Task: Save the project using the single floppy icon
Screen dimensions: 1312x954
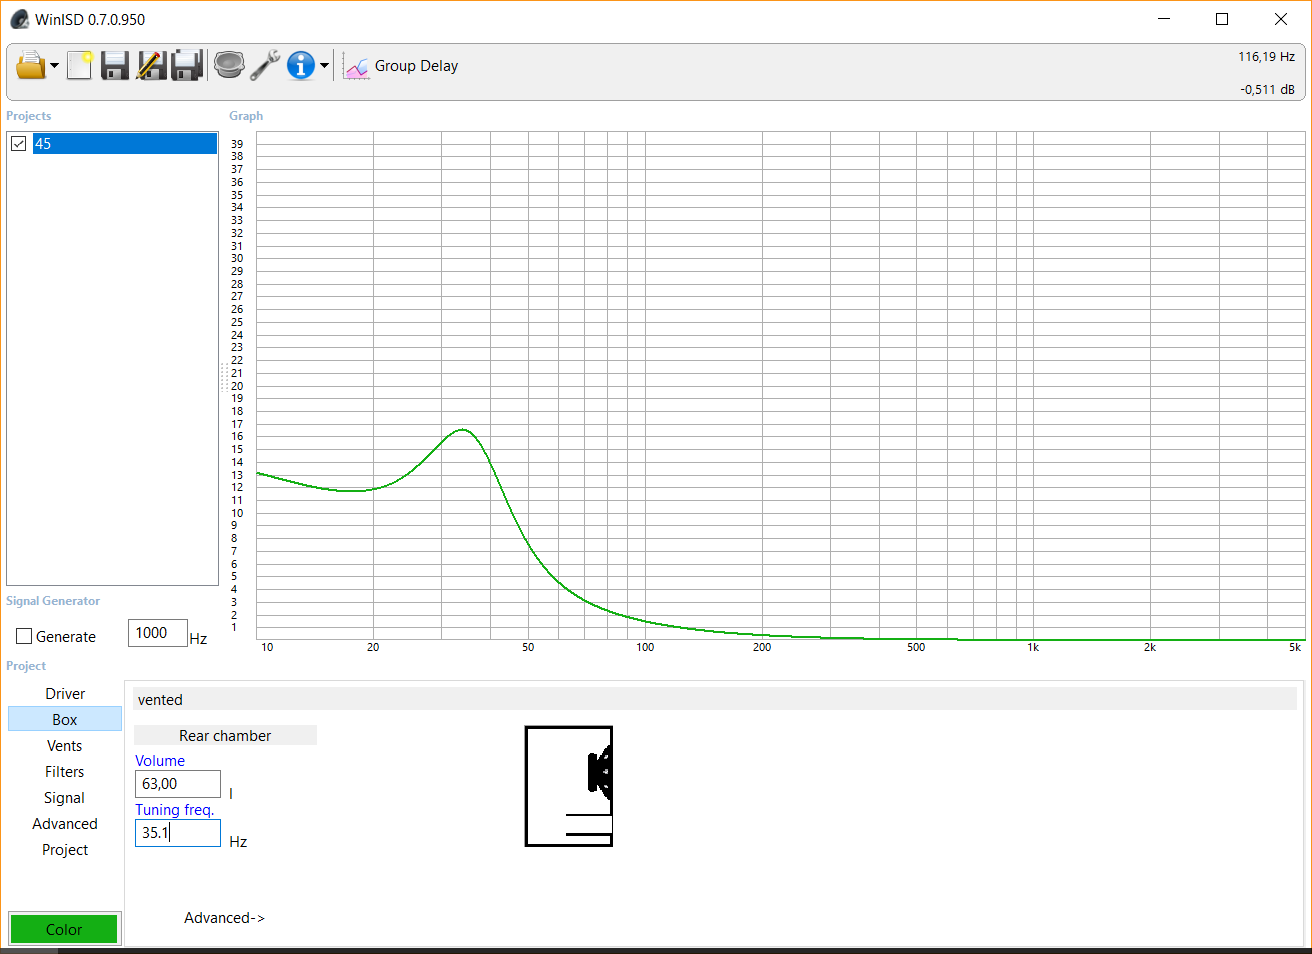Action: 115,66
